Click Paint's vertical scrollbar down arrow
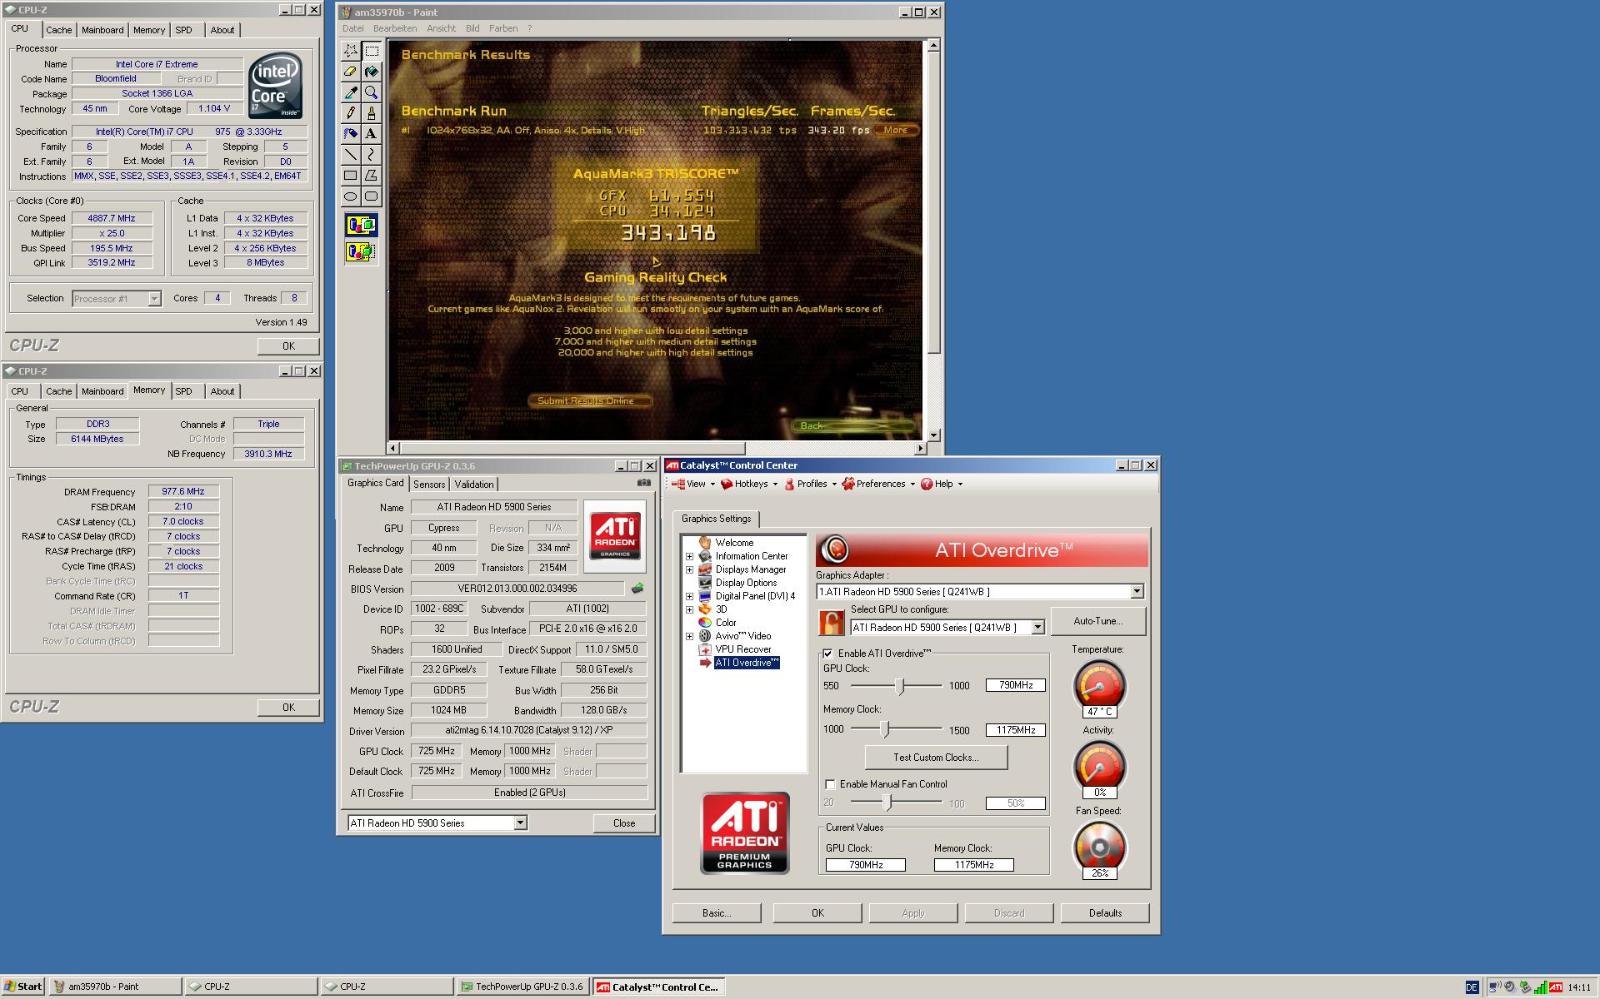Image resolution: width=1600 pixels, height=999 pixels. click(934, 436)
